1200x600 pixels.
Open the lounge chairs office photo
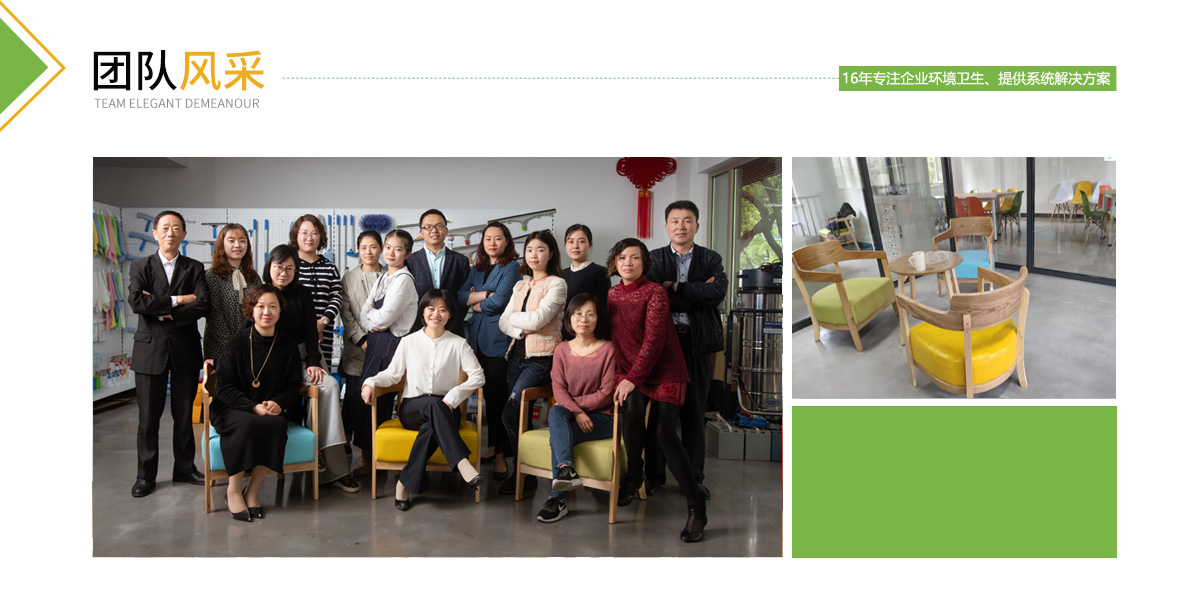[x=954, y=277]
